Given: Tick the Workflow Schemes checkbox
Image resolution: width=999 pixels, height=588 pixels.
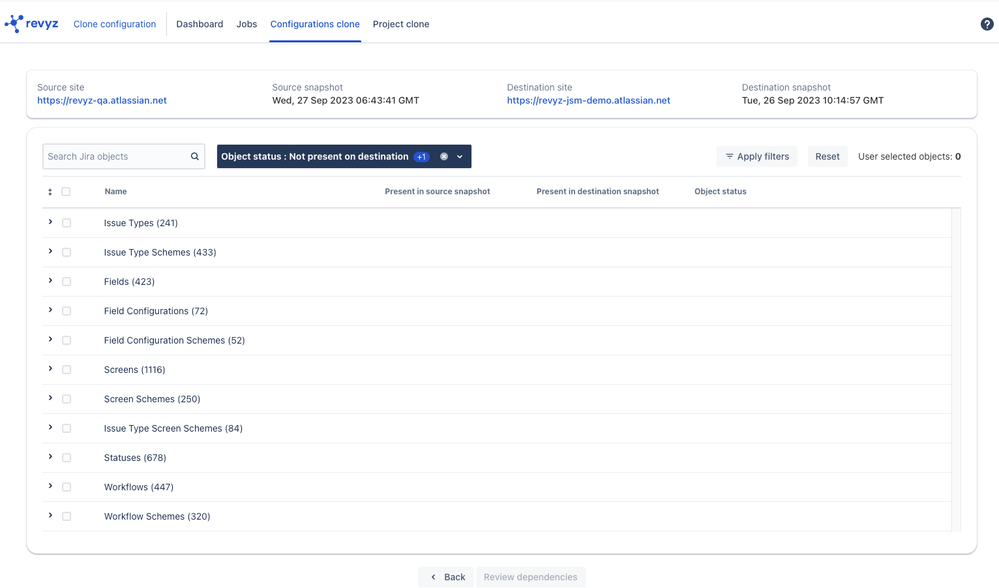Looking at the screenshot, I should tap(66, 516).
